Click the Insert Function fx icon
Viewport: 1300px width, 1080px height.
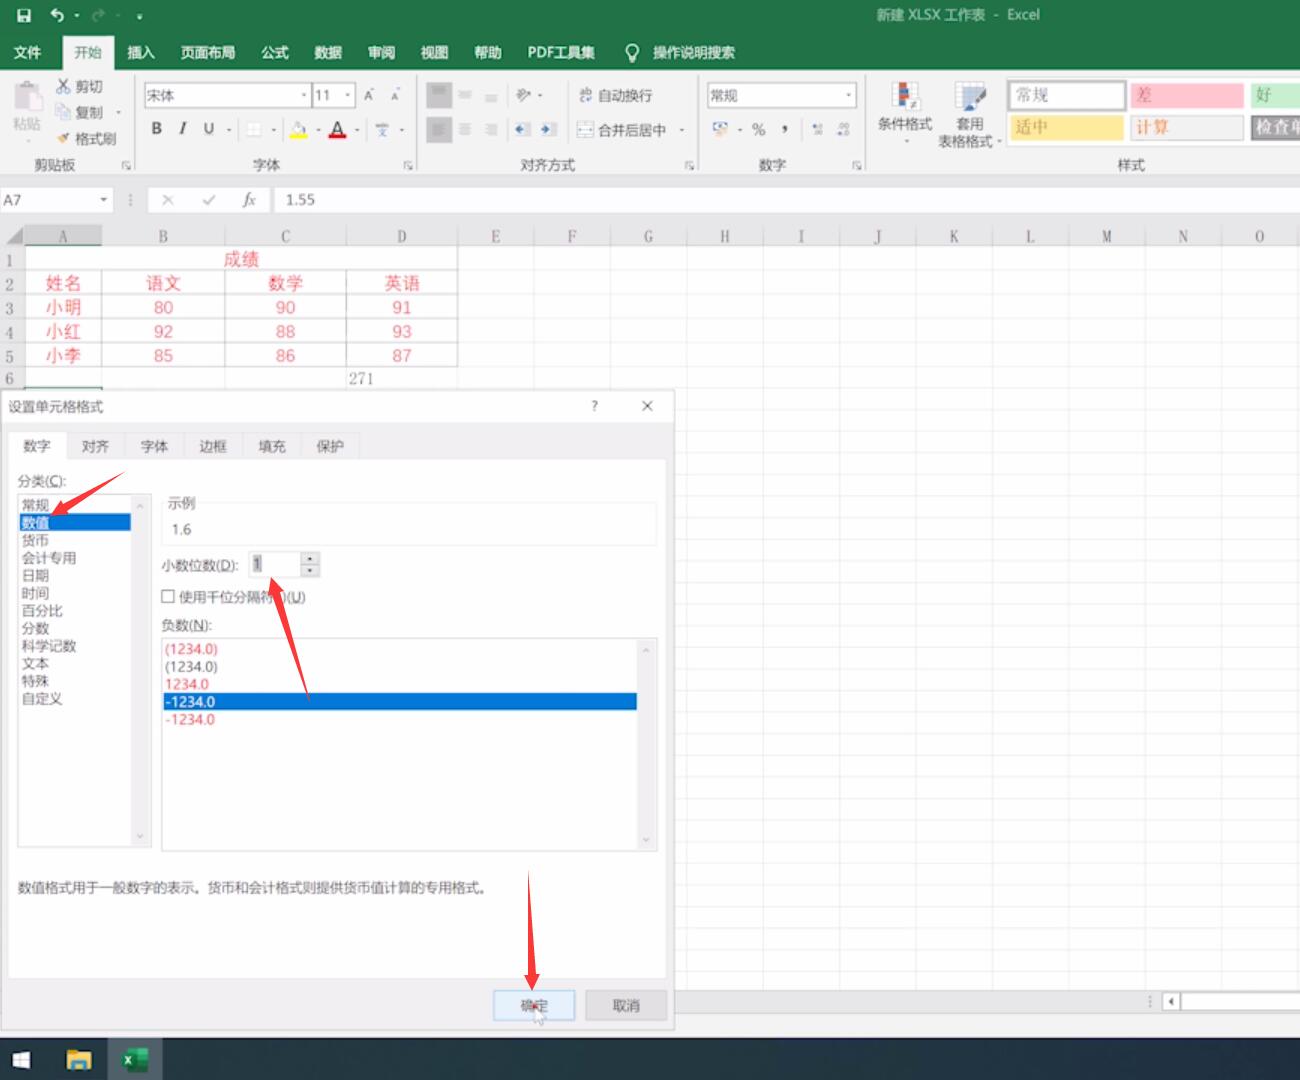point(249,200)
